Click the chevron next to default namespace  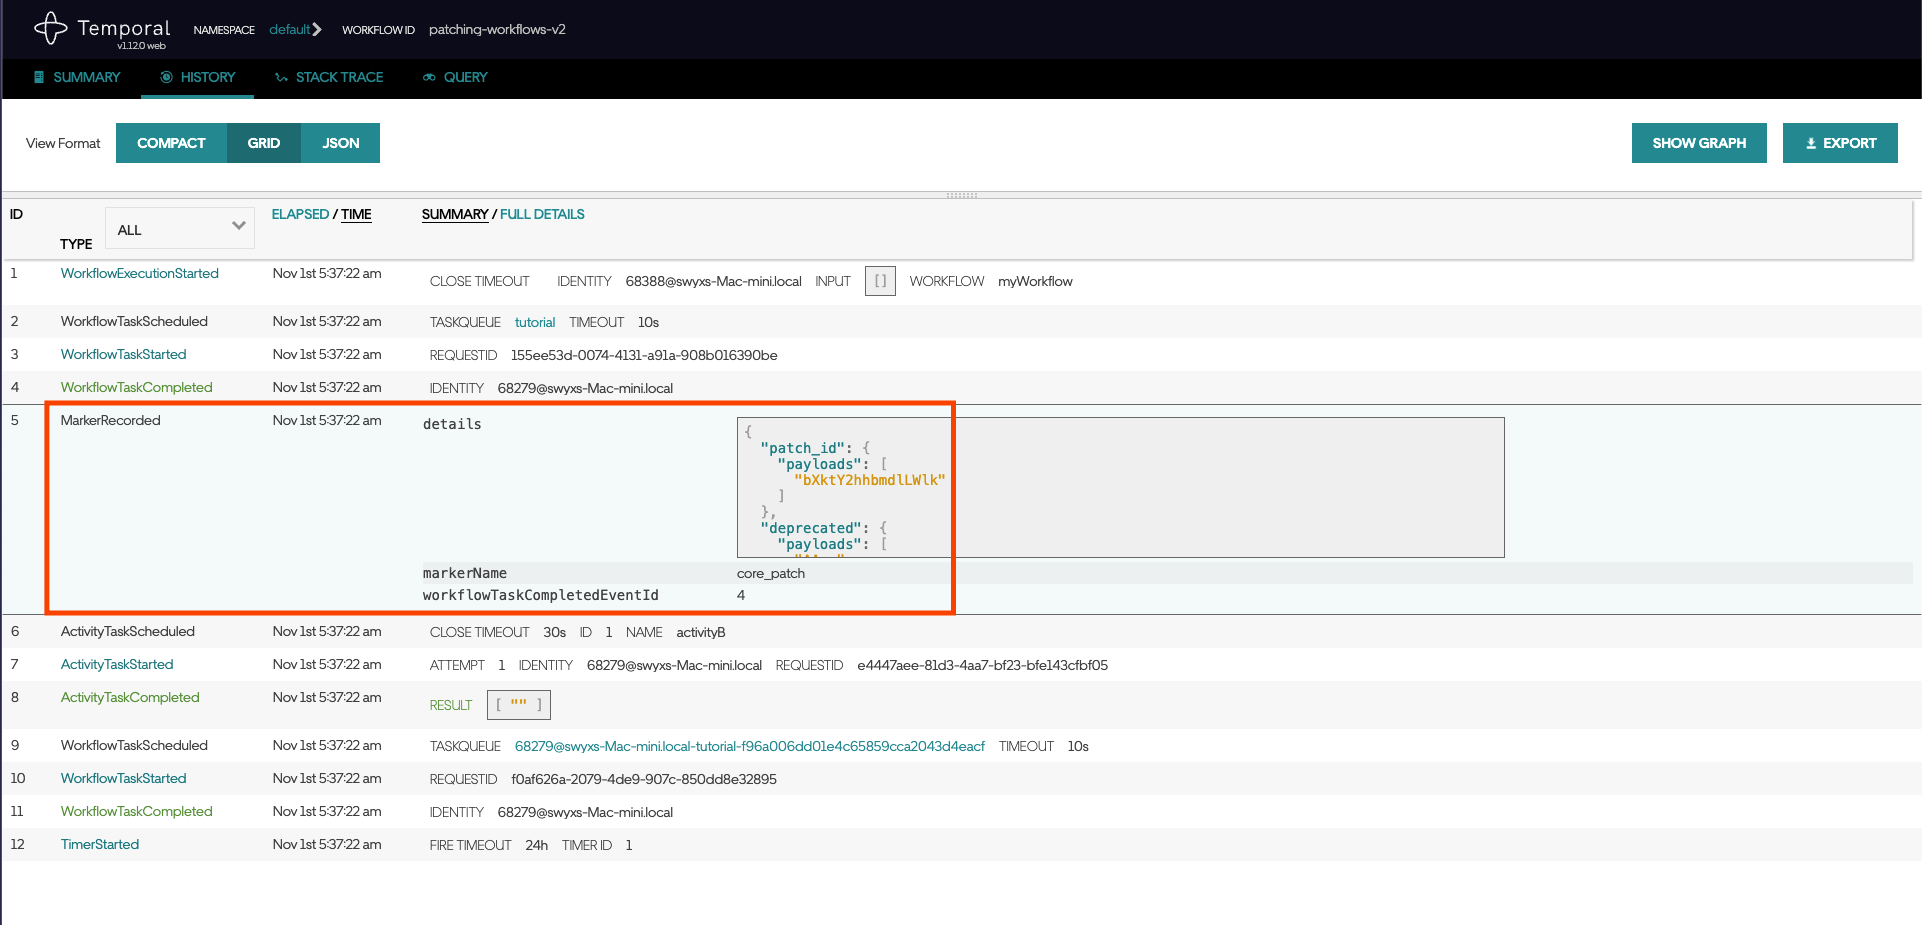click(x=317, y=29)
